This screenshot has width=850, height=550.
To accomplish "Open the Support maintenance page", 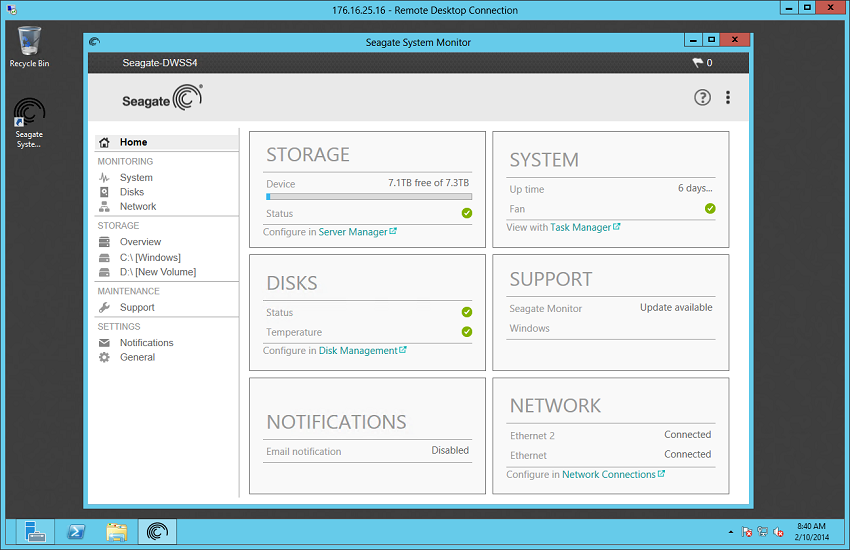I will point(137,307).
